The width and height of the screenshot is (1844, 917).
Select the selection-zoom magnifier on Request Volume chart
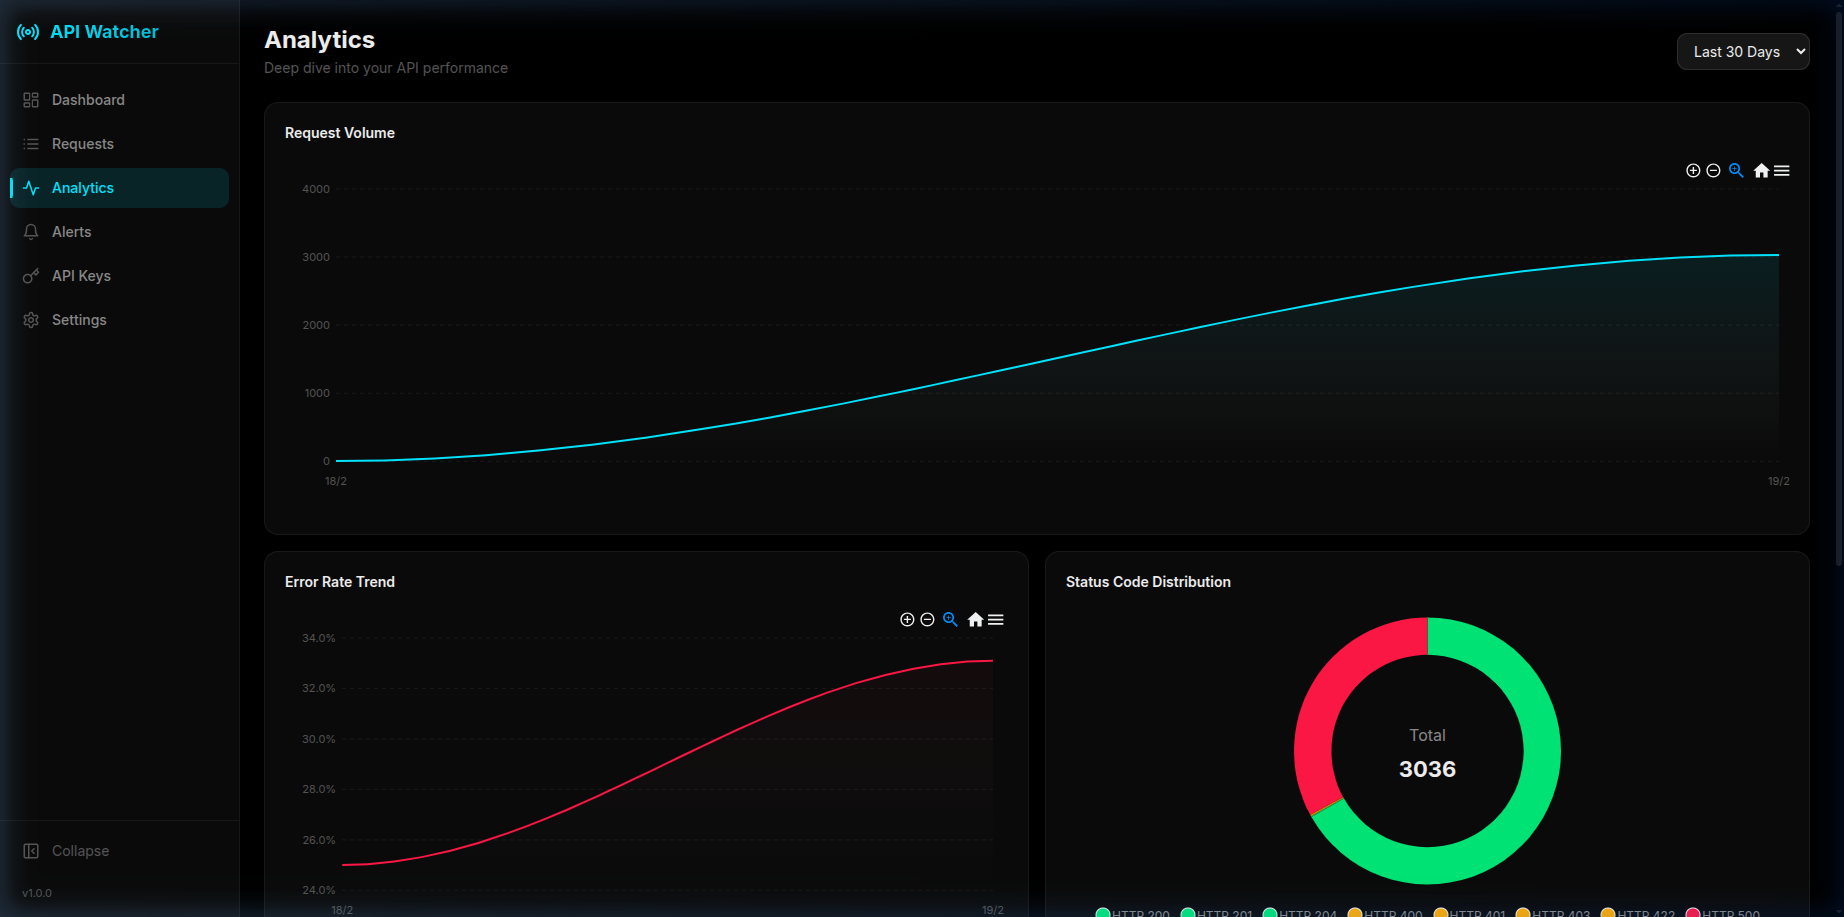point(1736,170)
